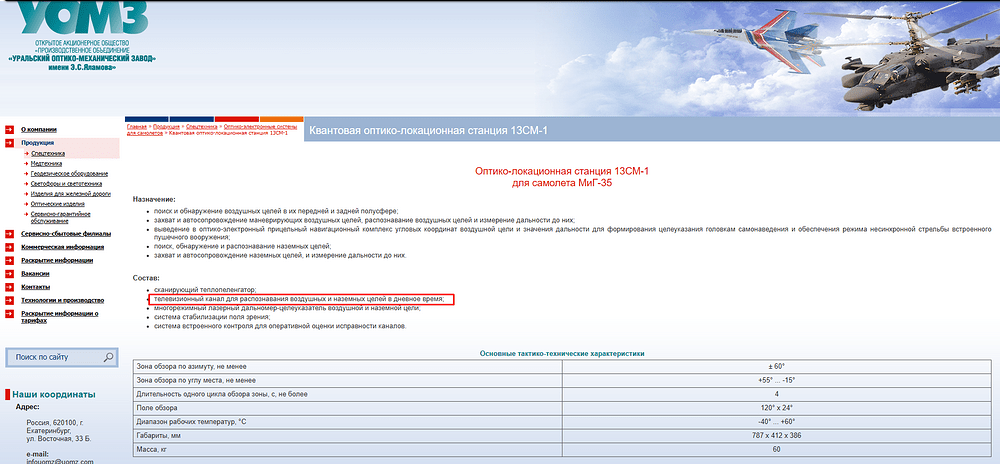Click the info@uomz.com email address
This screenshot has width=1000, height=464.
[x=60, y=461]
